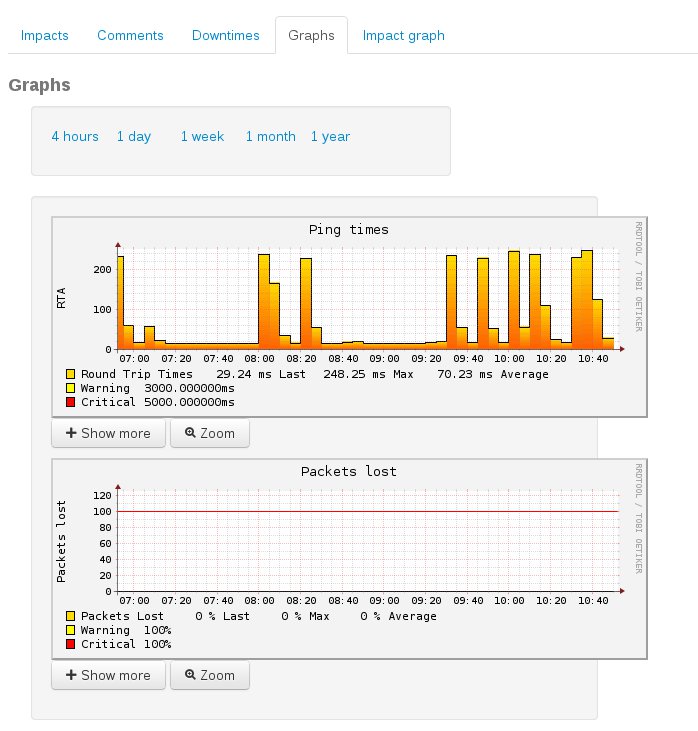Screen dimensions: 698x731
Task: Switch graphs to 1 year range
Action: 330,136
